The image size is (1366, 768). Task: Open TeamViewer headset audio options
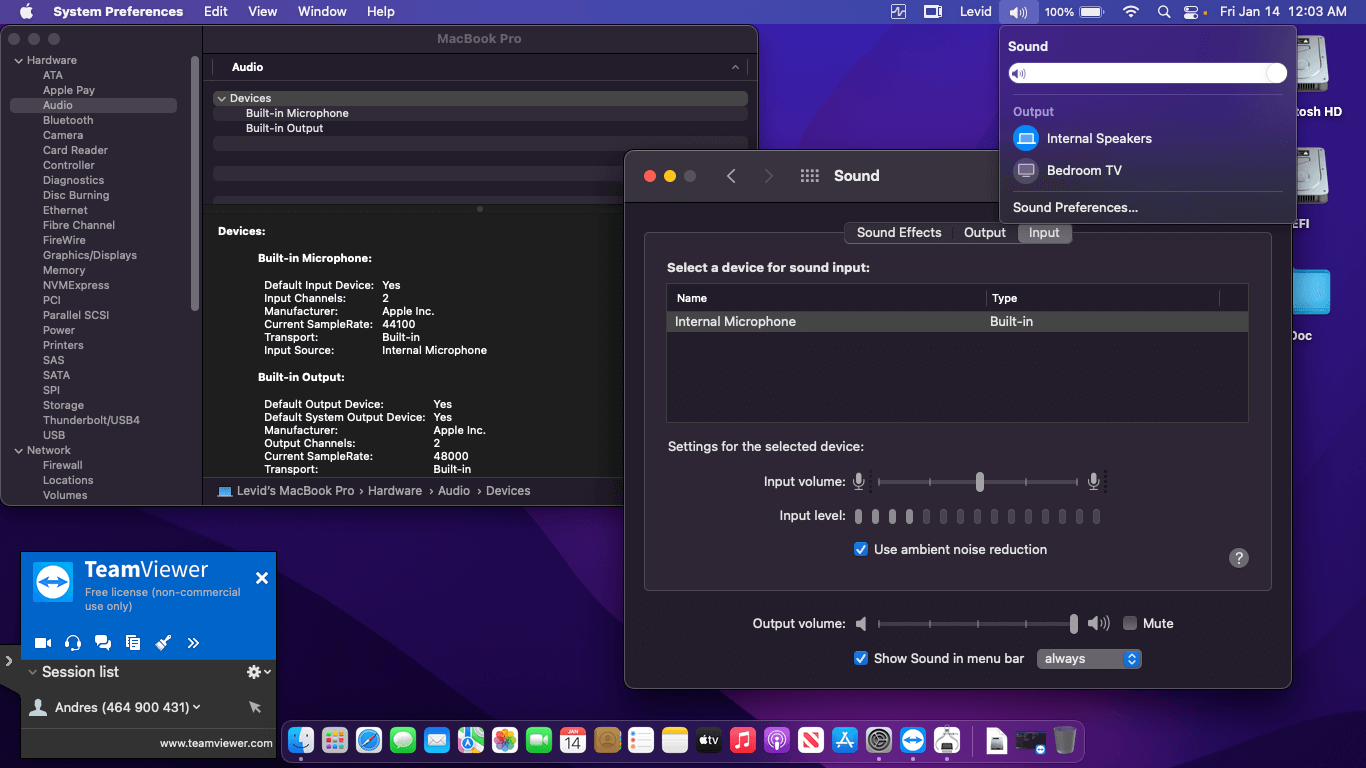tap(73, 643)
